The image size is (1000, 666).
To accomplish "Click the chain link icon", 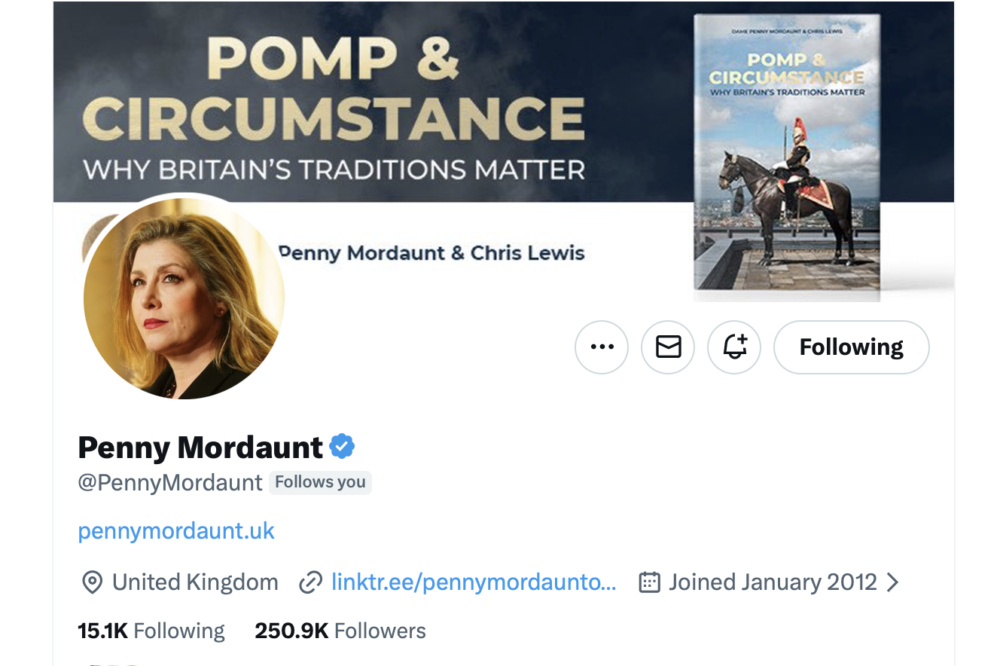I will pyautogui.click(x=311, y=582).
